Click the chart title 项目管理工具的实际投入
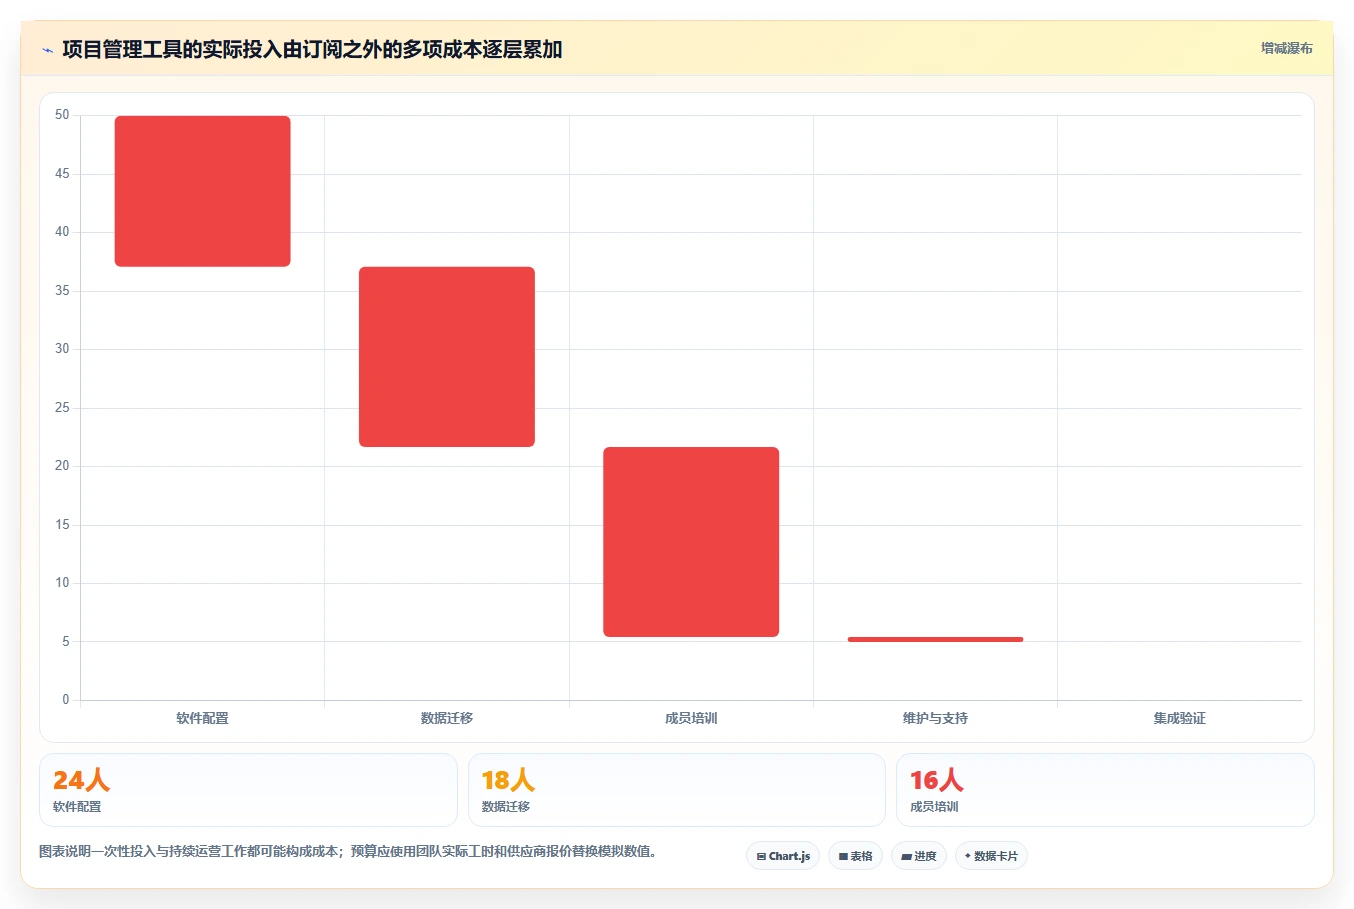Image resolution: width=1354 pixels, height=909 pixels. pyautogui.click(x=312, y=49)
